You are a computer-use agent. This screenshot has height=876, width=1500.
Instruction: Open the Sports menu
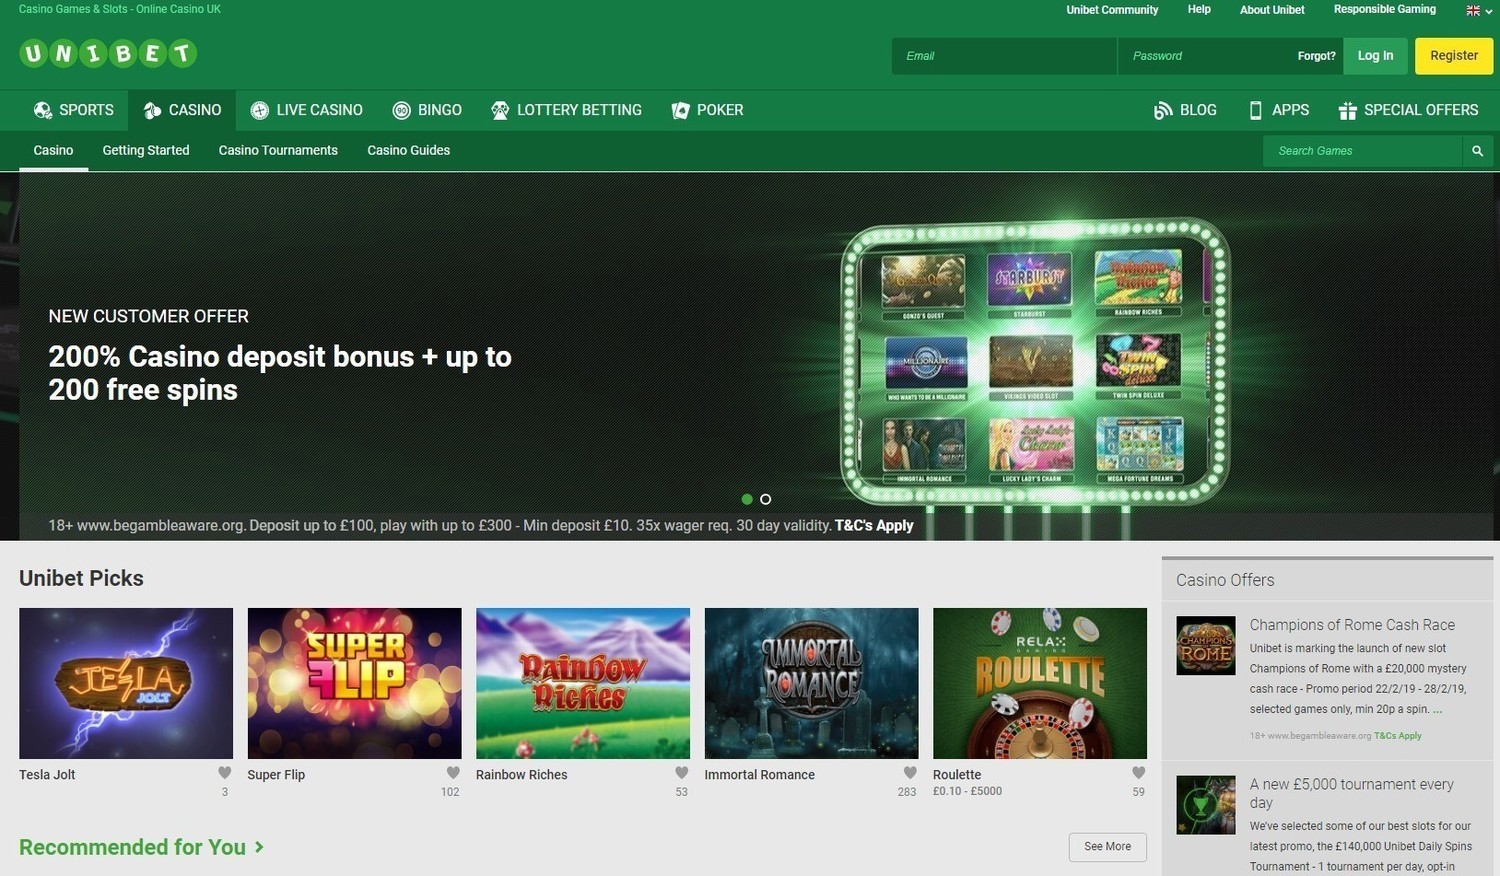coord(74,110)
